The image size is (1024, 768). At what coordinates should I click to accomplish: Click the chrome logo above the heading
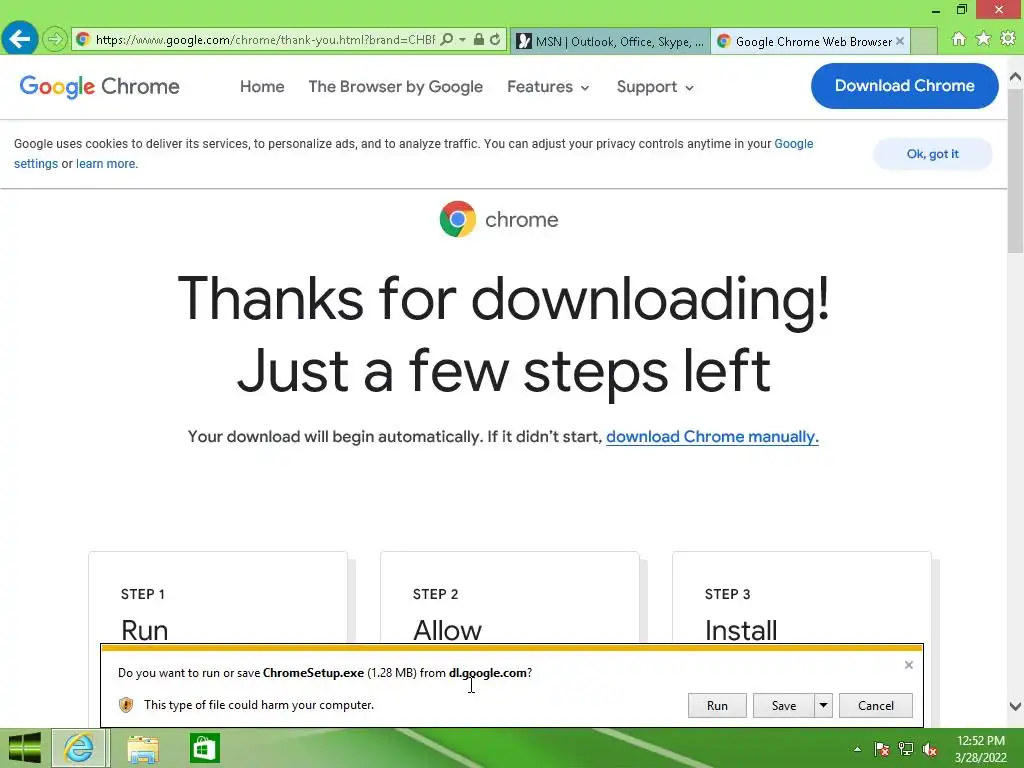[499, 219]
